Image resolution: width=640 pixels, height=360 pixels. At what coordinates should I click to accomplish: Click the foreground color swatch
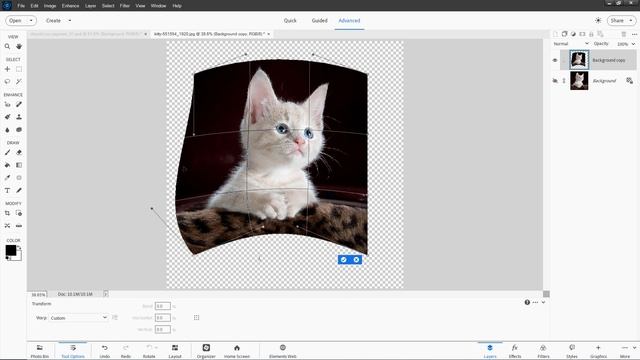(x=11, y=250)
